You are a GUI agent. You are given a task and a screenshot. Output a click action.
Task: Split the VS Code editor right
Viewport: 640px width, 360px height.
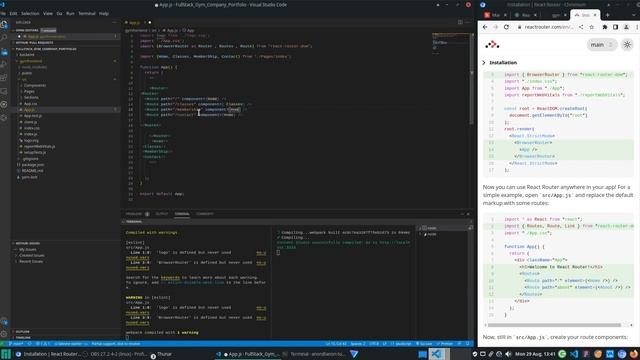[460, 22]
